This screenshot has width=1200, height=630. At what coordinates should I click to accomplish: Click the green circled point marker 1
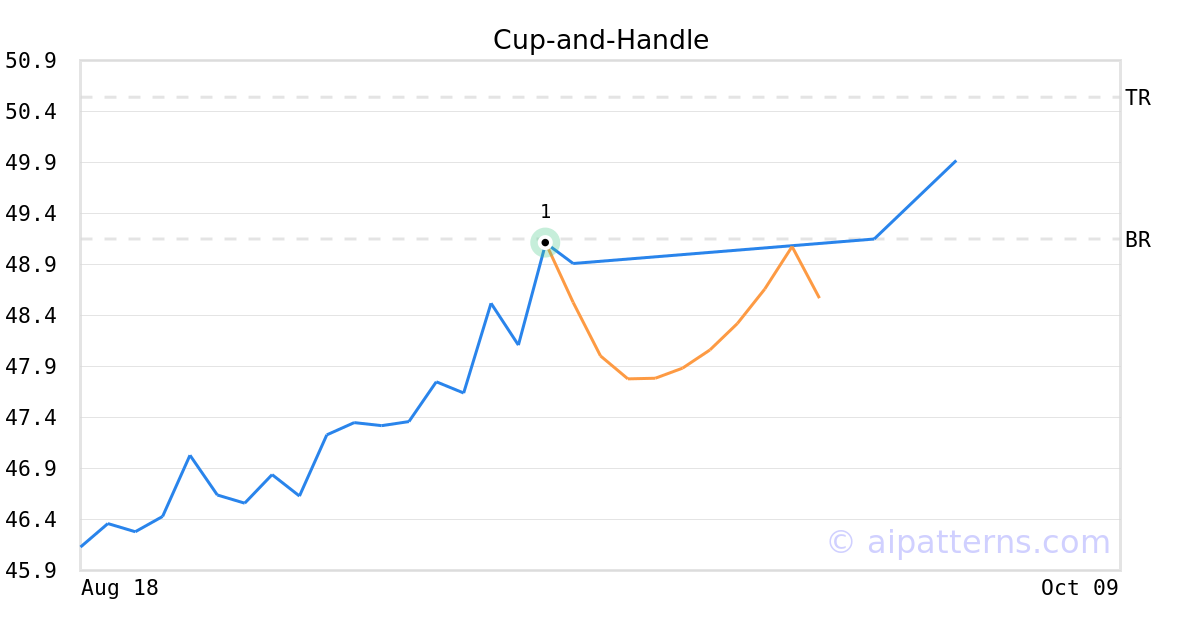click(x=545, y=242)
